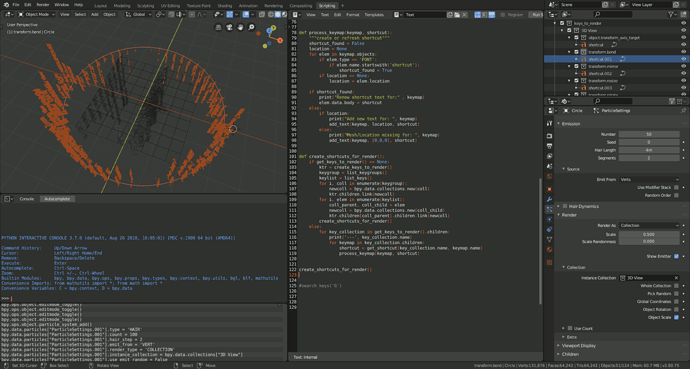Toggle syntax highlighting in text editor
The width and height of the screenshot is (690, 369).
point(492,15)
